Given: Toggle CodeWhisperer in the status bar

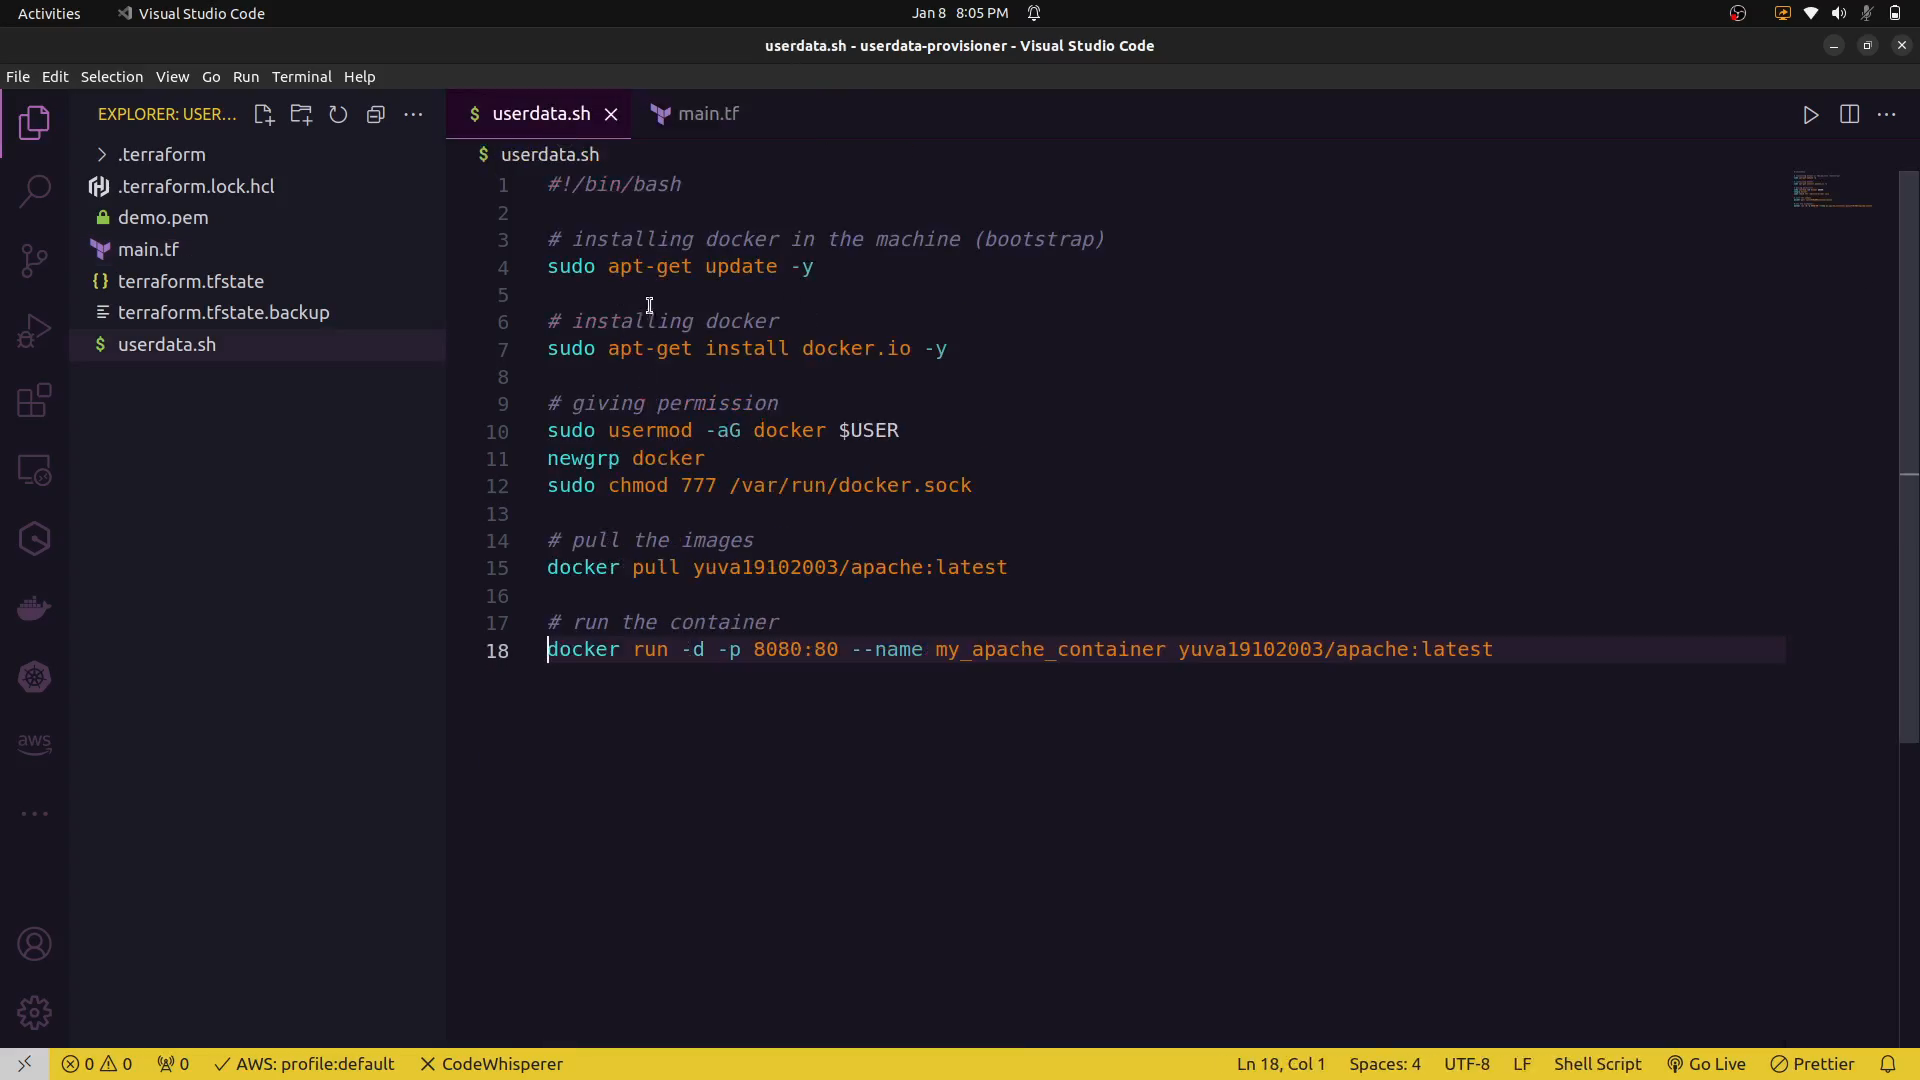Looking at the screenshot, I should [491, 1064].
